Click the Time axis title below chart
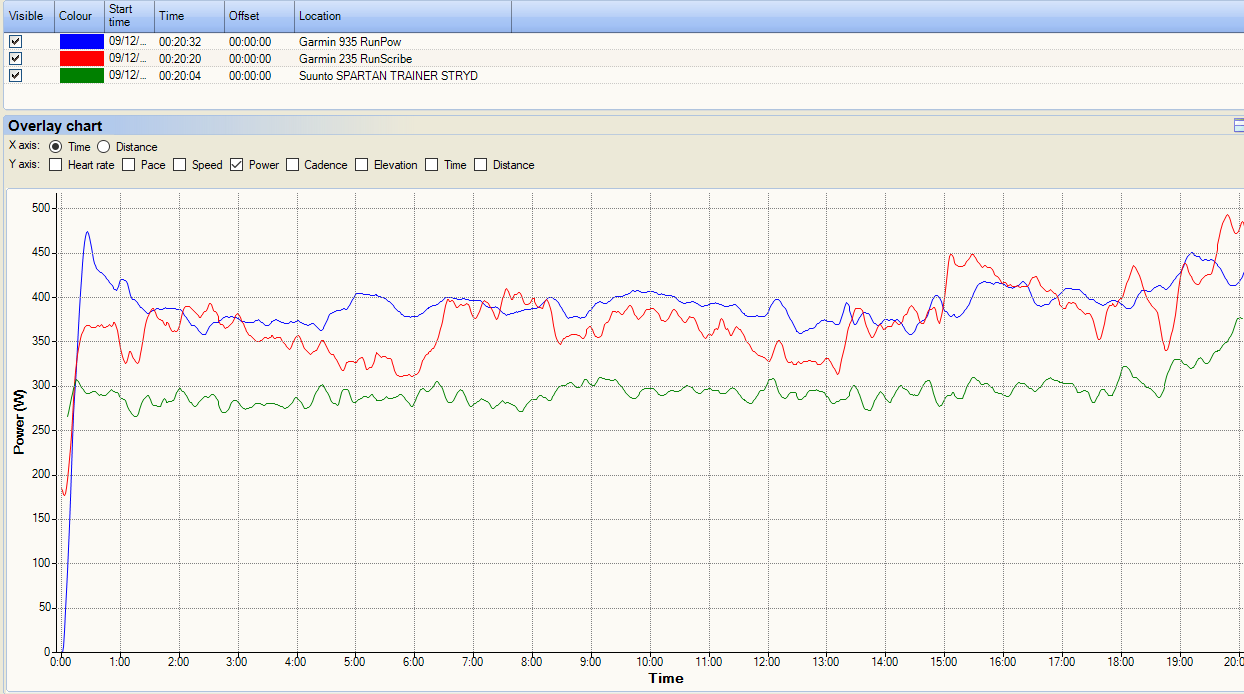This screenshot has height=694, width=1244. pyautogui.click(x=666, y=678)
